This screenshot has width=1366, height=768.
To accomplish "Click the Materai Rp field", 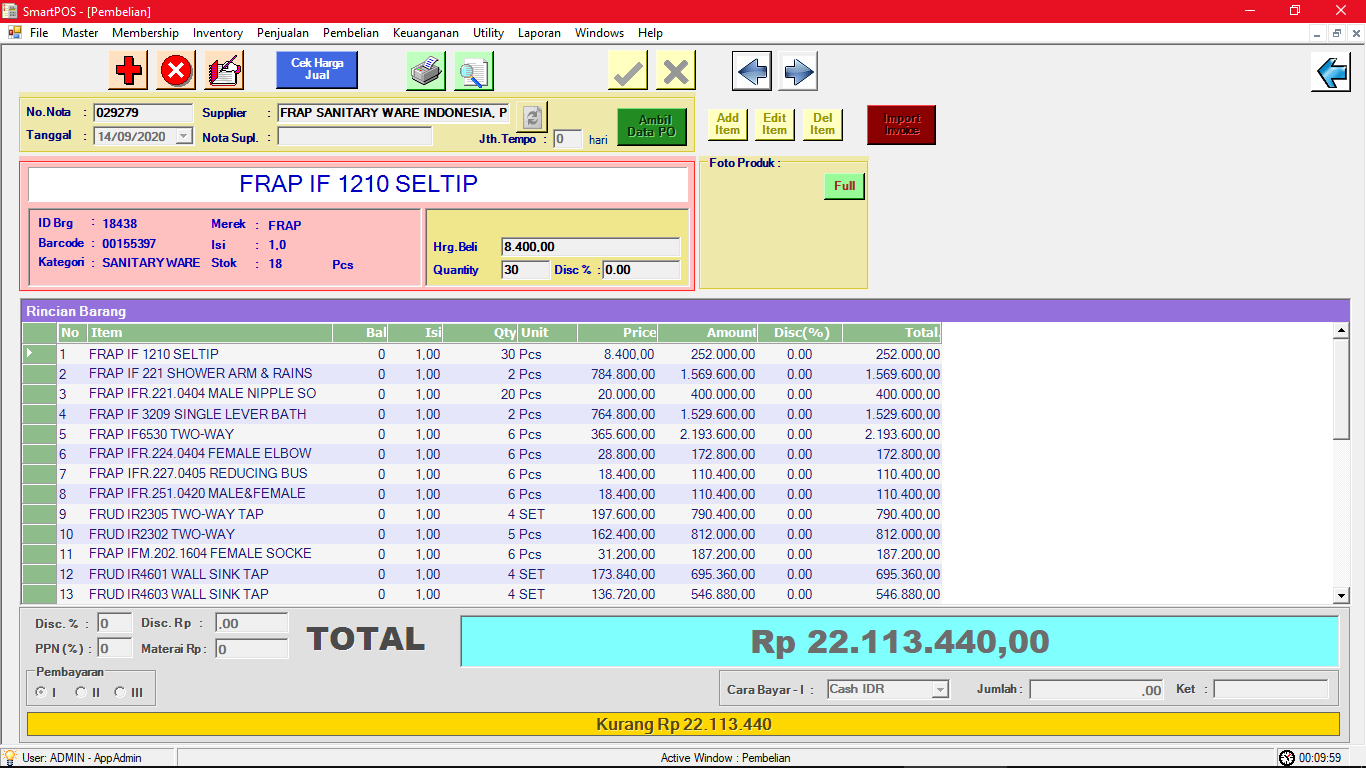I will tap(252, 649).
